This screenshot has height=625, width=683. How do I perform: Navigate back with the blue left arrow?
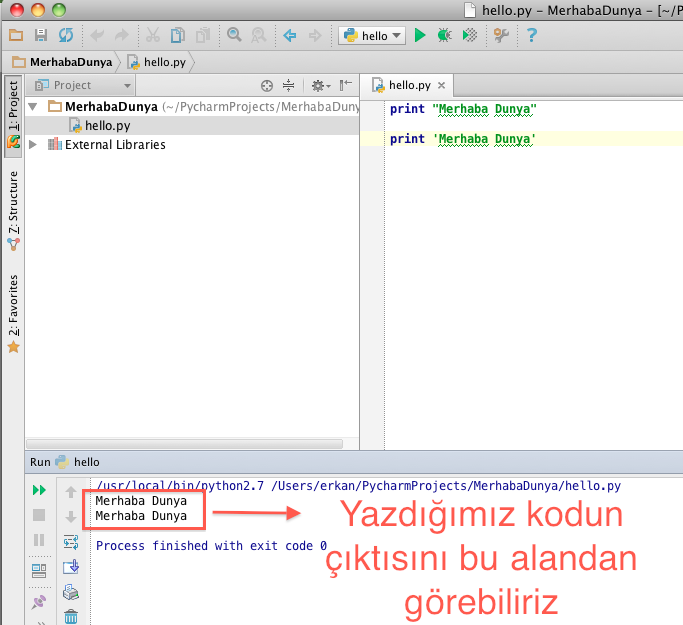point(290,35)
